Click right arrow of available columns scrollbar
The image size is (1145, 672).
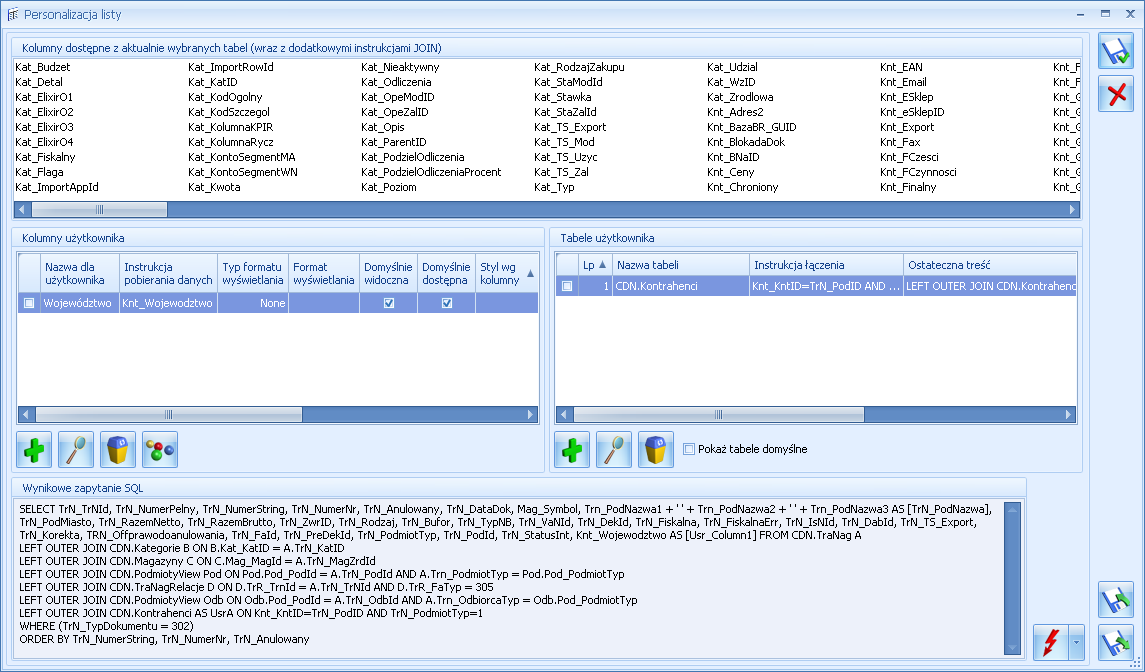1072,210
